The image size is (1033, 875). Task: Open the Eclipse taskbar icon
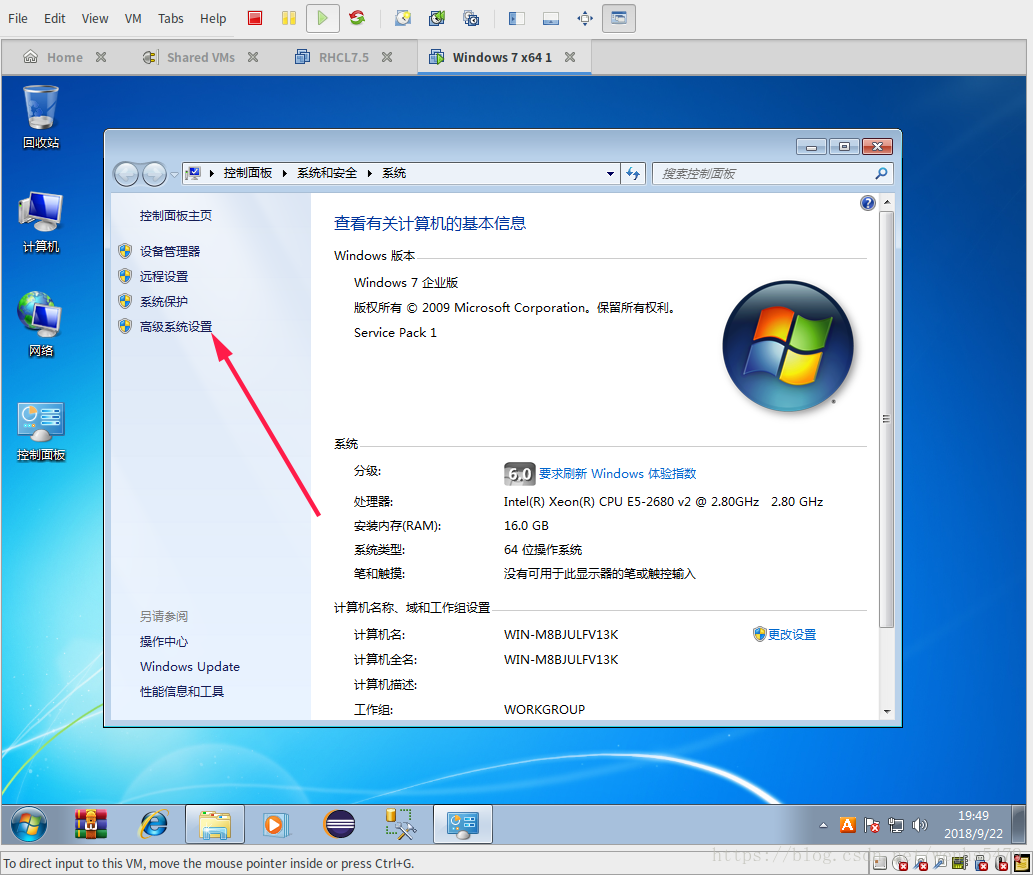point(339,824)
